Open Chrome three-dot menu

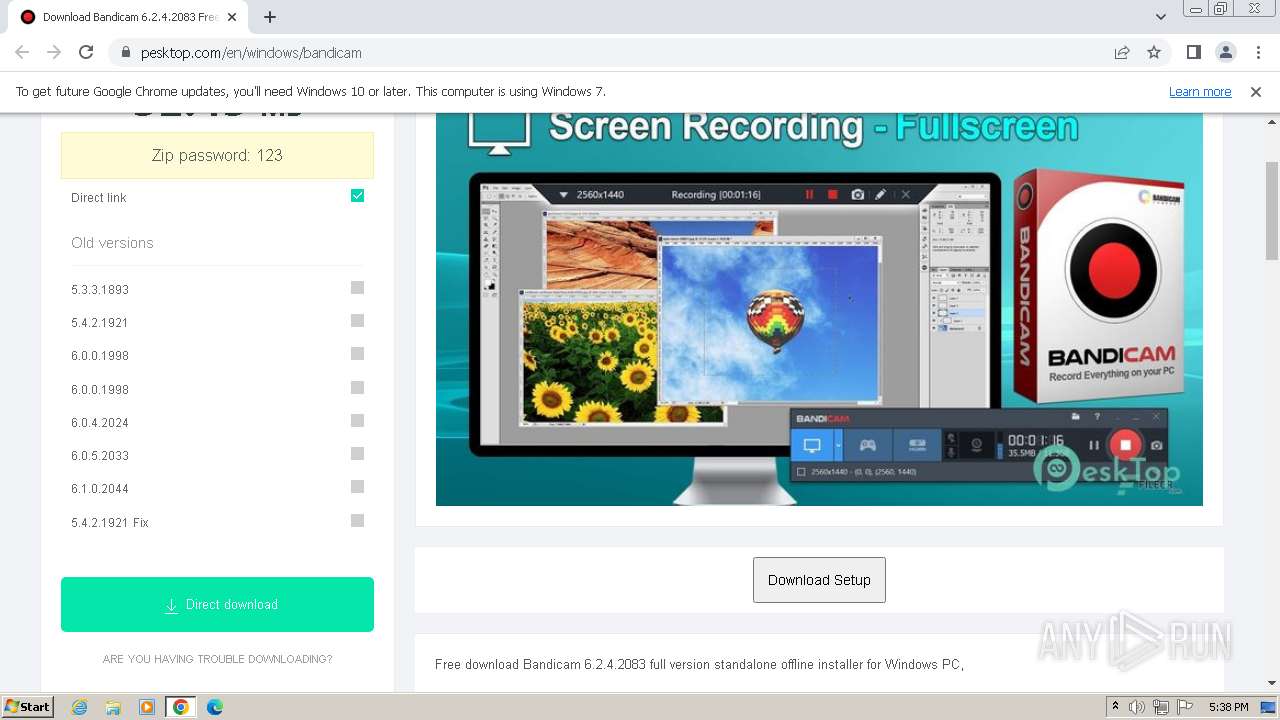(1258, 52)
